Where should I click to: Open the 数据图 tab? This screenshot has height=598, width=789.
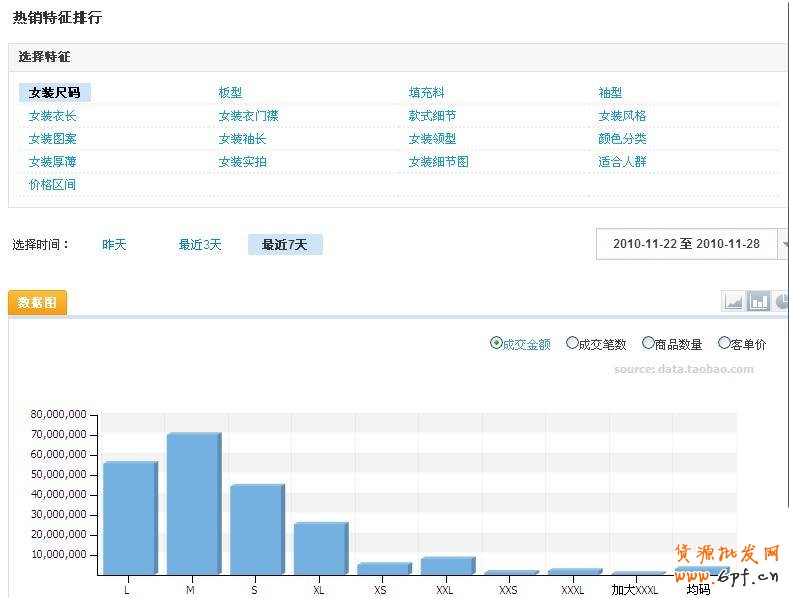pyautogui.click(x=37, y=302)
